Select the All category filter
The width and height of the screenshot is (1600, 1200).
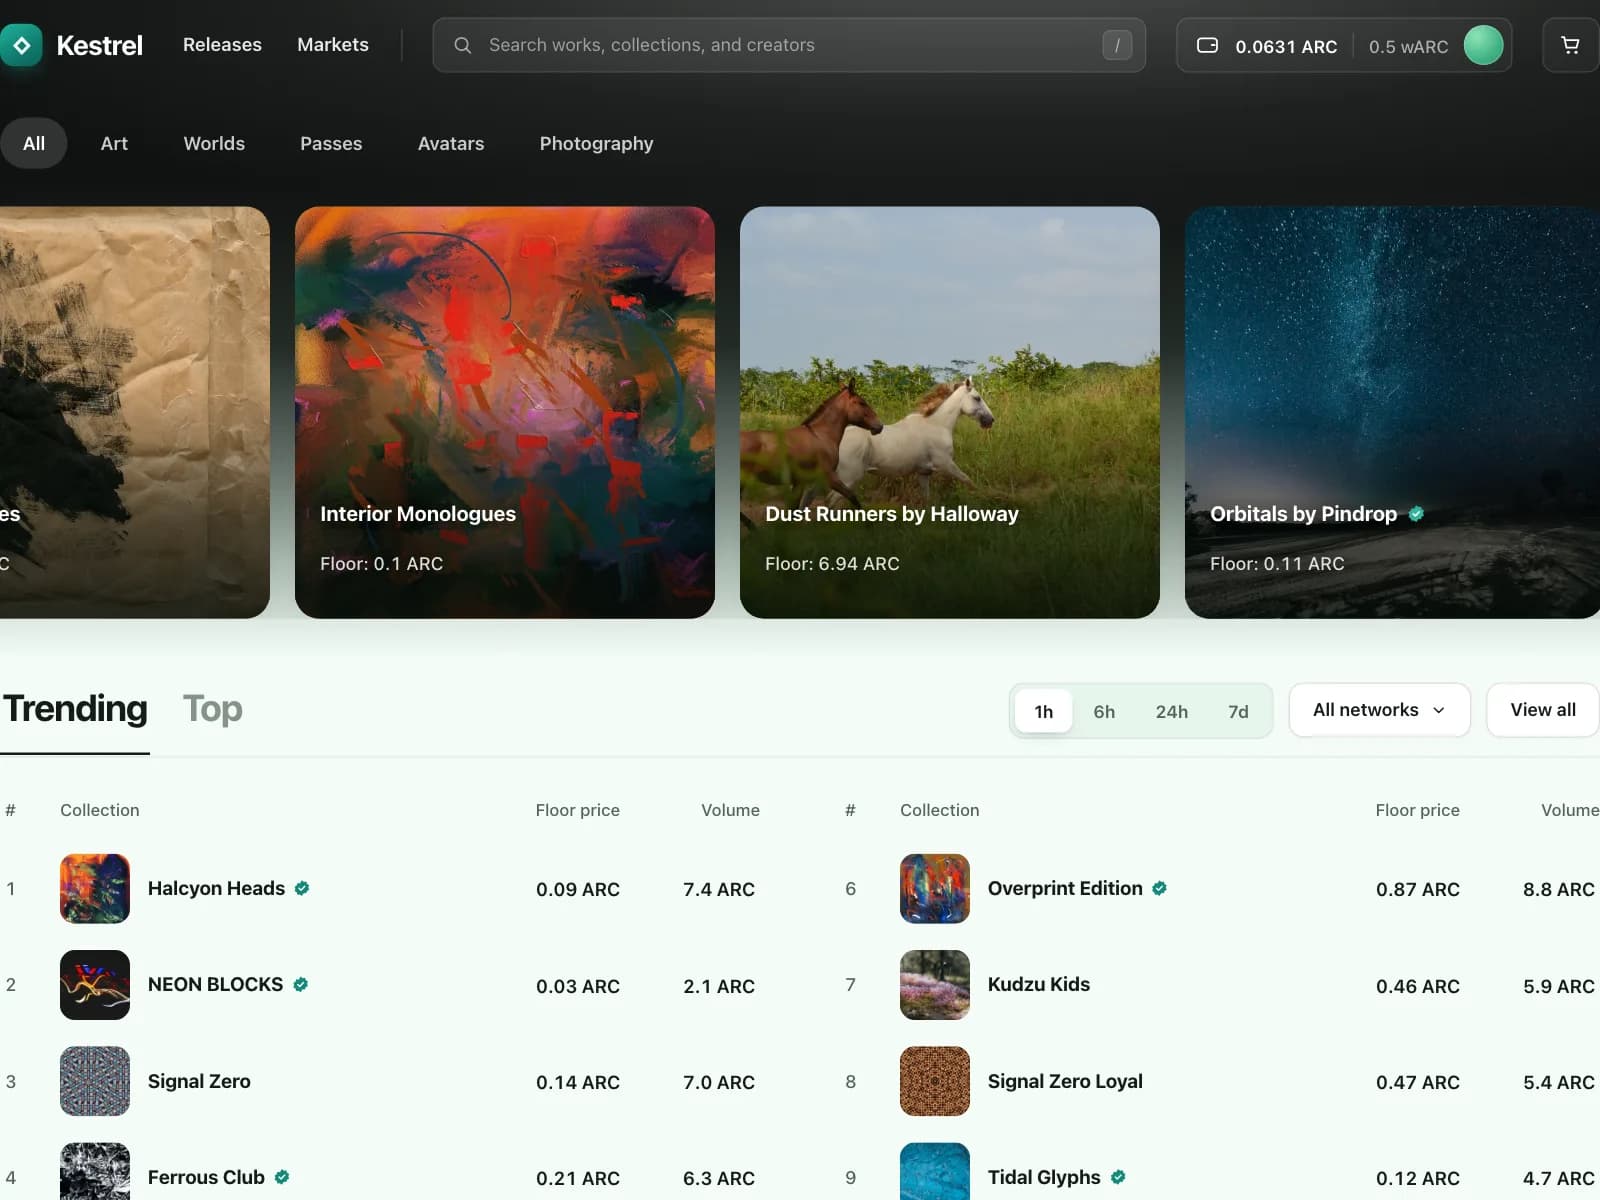point(34,143)
